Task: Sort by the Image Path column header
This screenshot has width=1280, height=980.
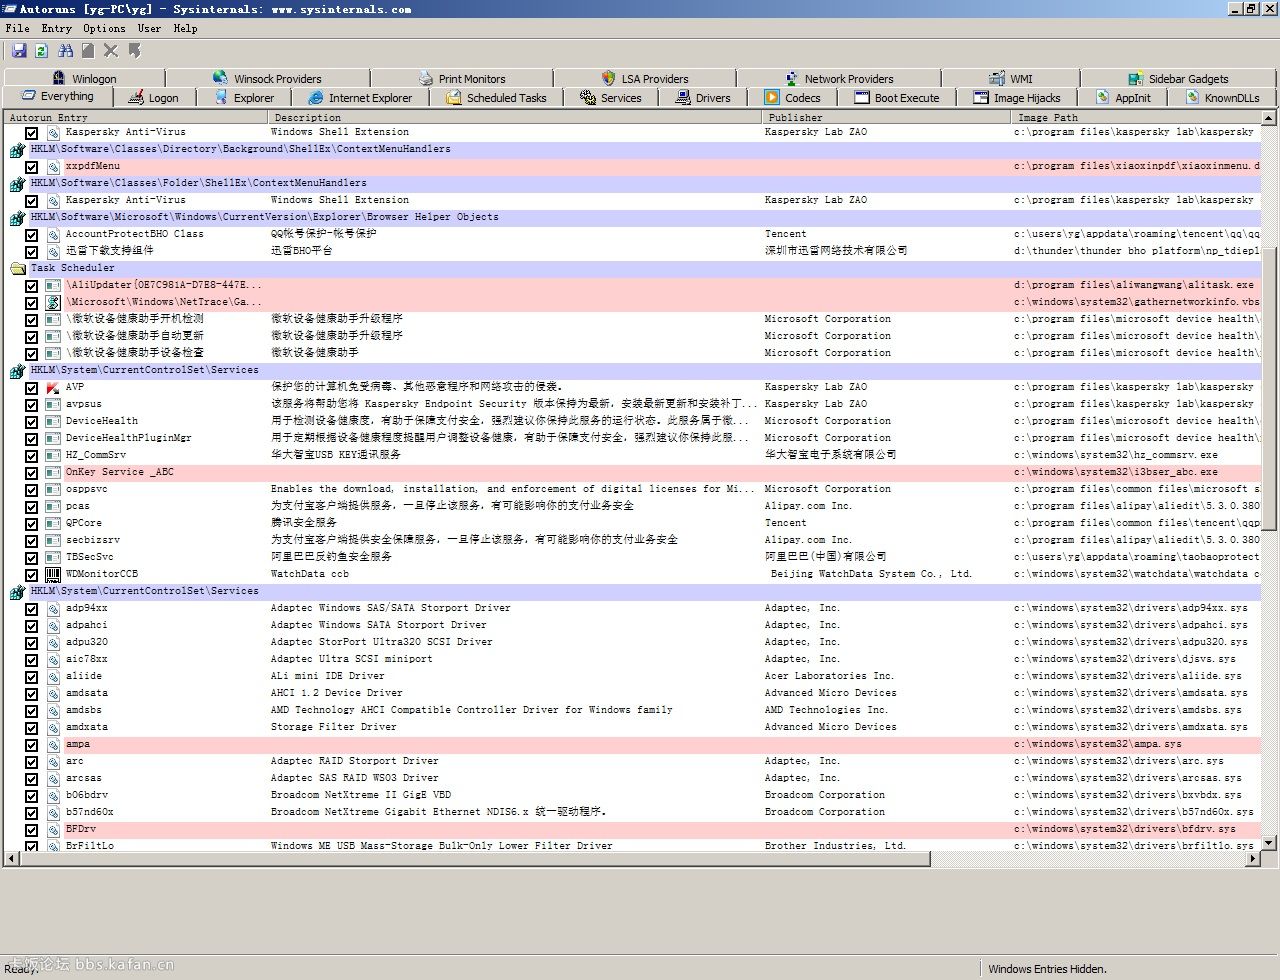Action: [x=1136, y=117]
